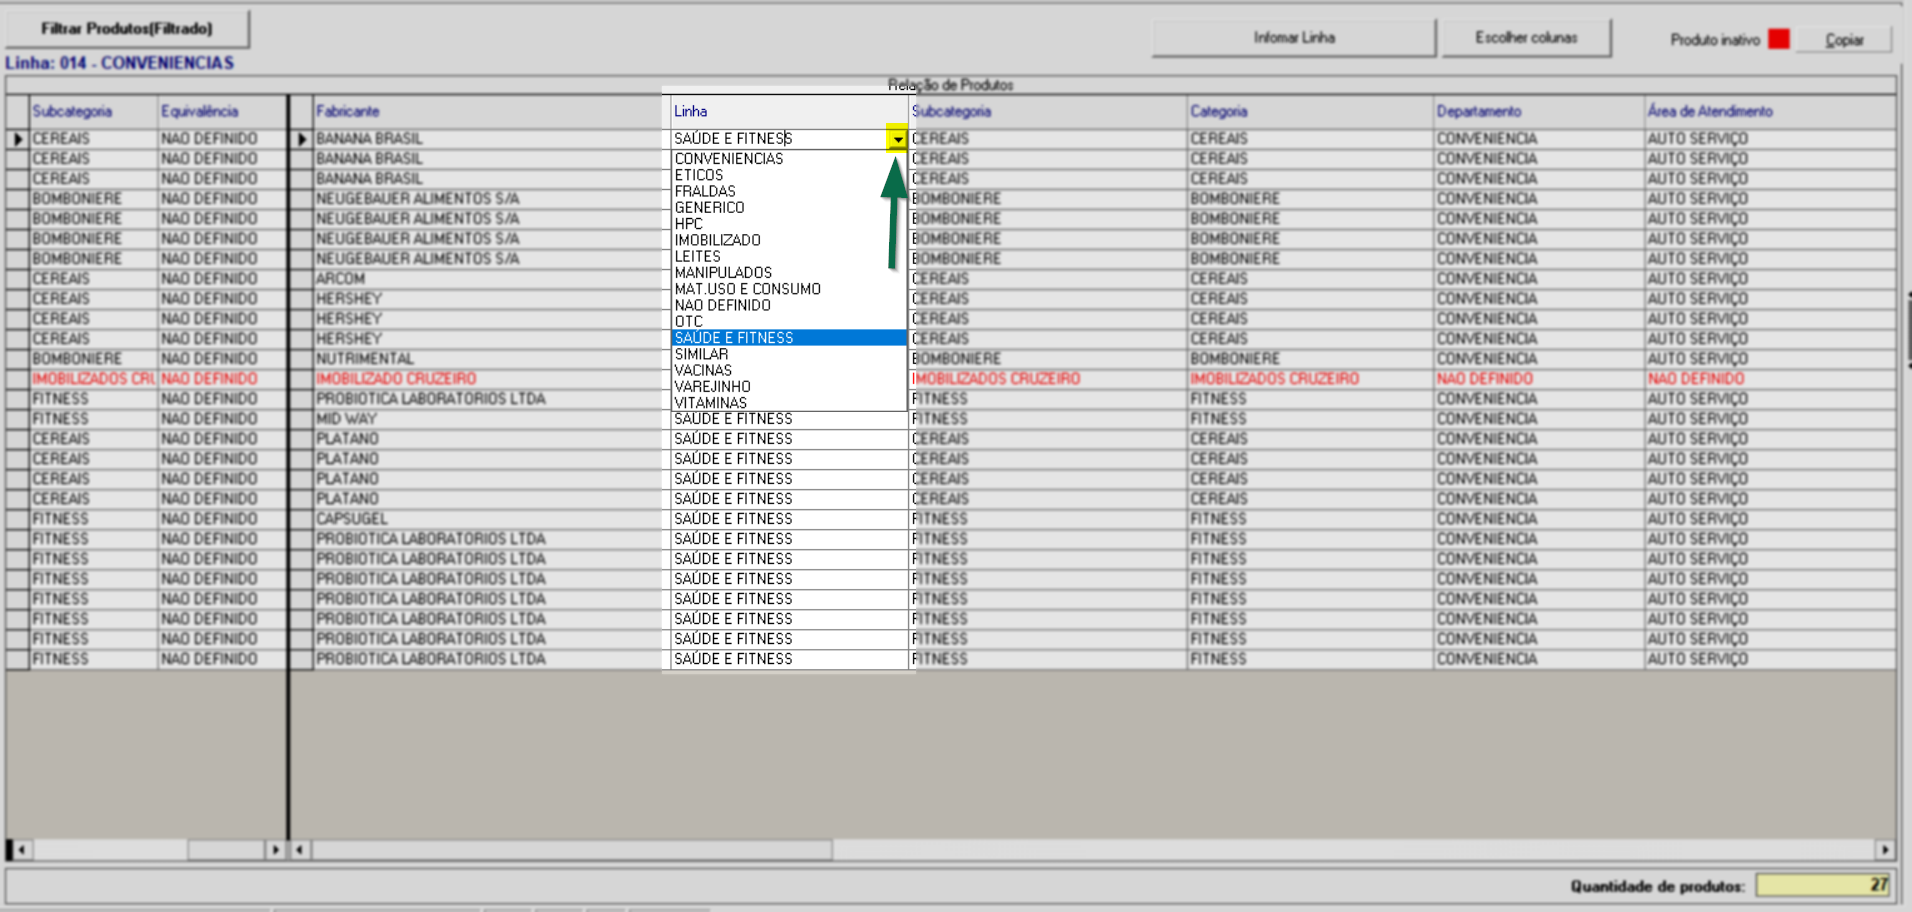Pick GENERICO option in Linha dropdown
Viewport: 1912px width, 912px height.
pyautogui.click(x=709, y=208)
